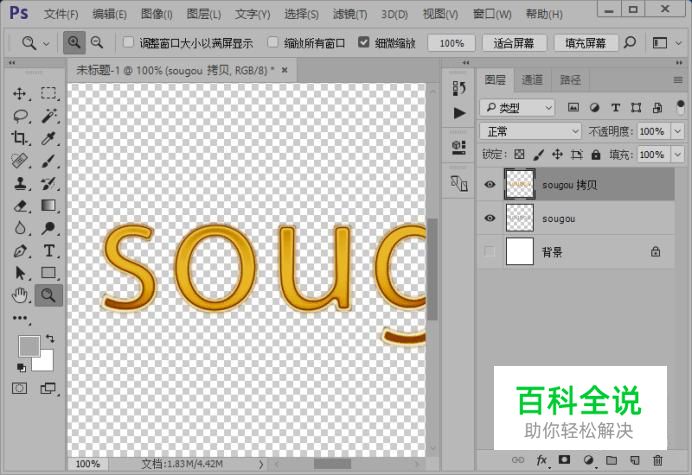Change the screen mode

48,388
